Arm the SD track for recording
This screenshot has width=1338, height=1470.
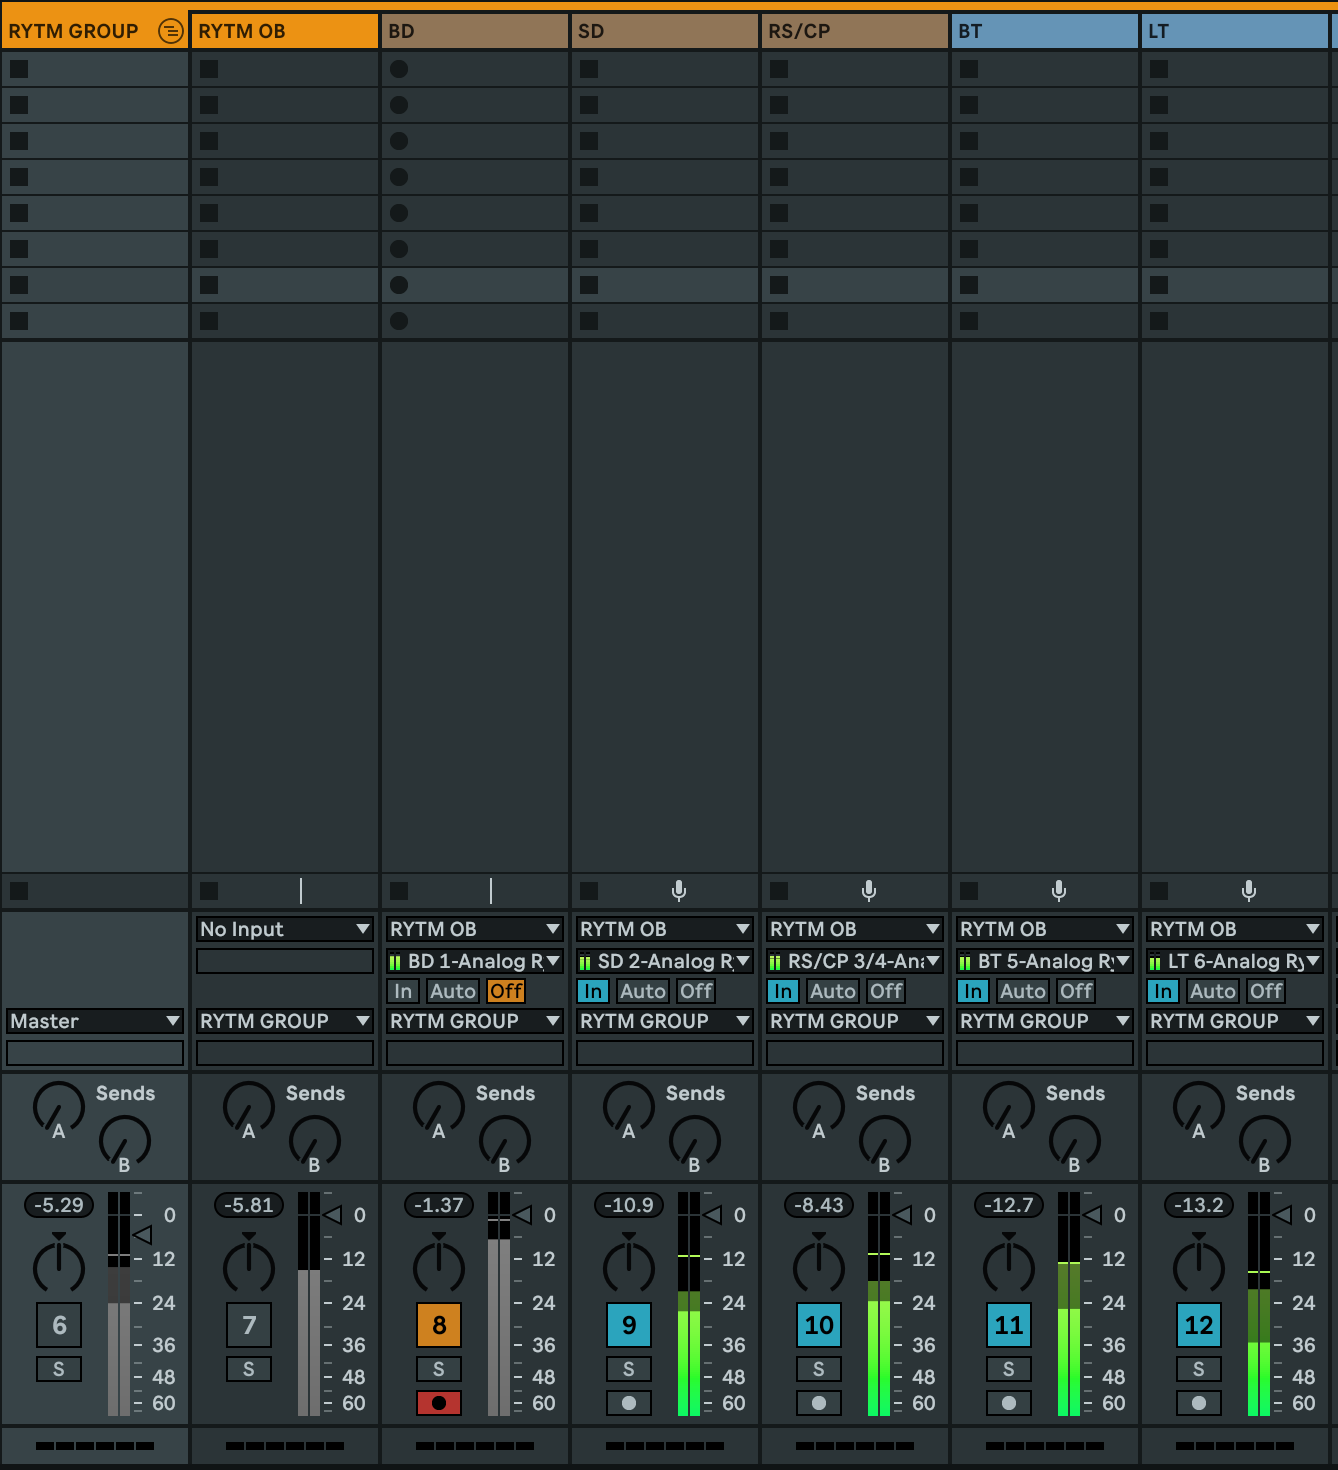coord(628,1403)
